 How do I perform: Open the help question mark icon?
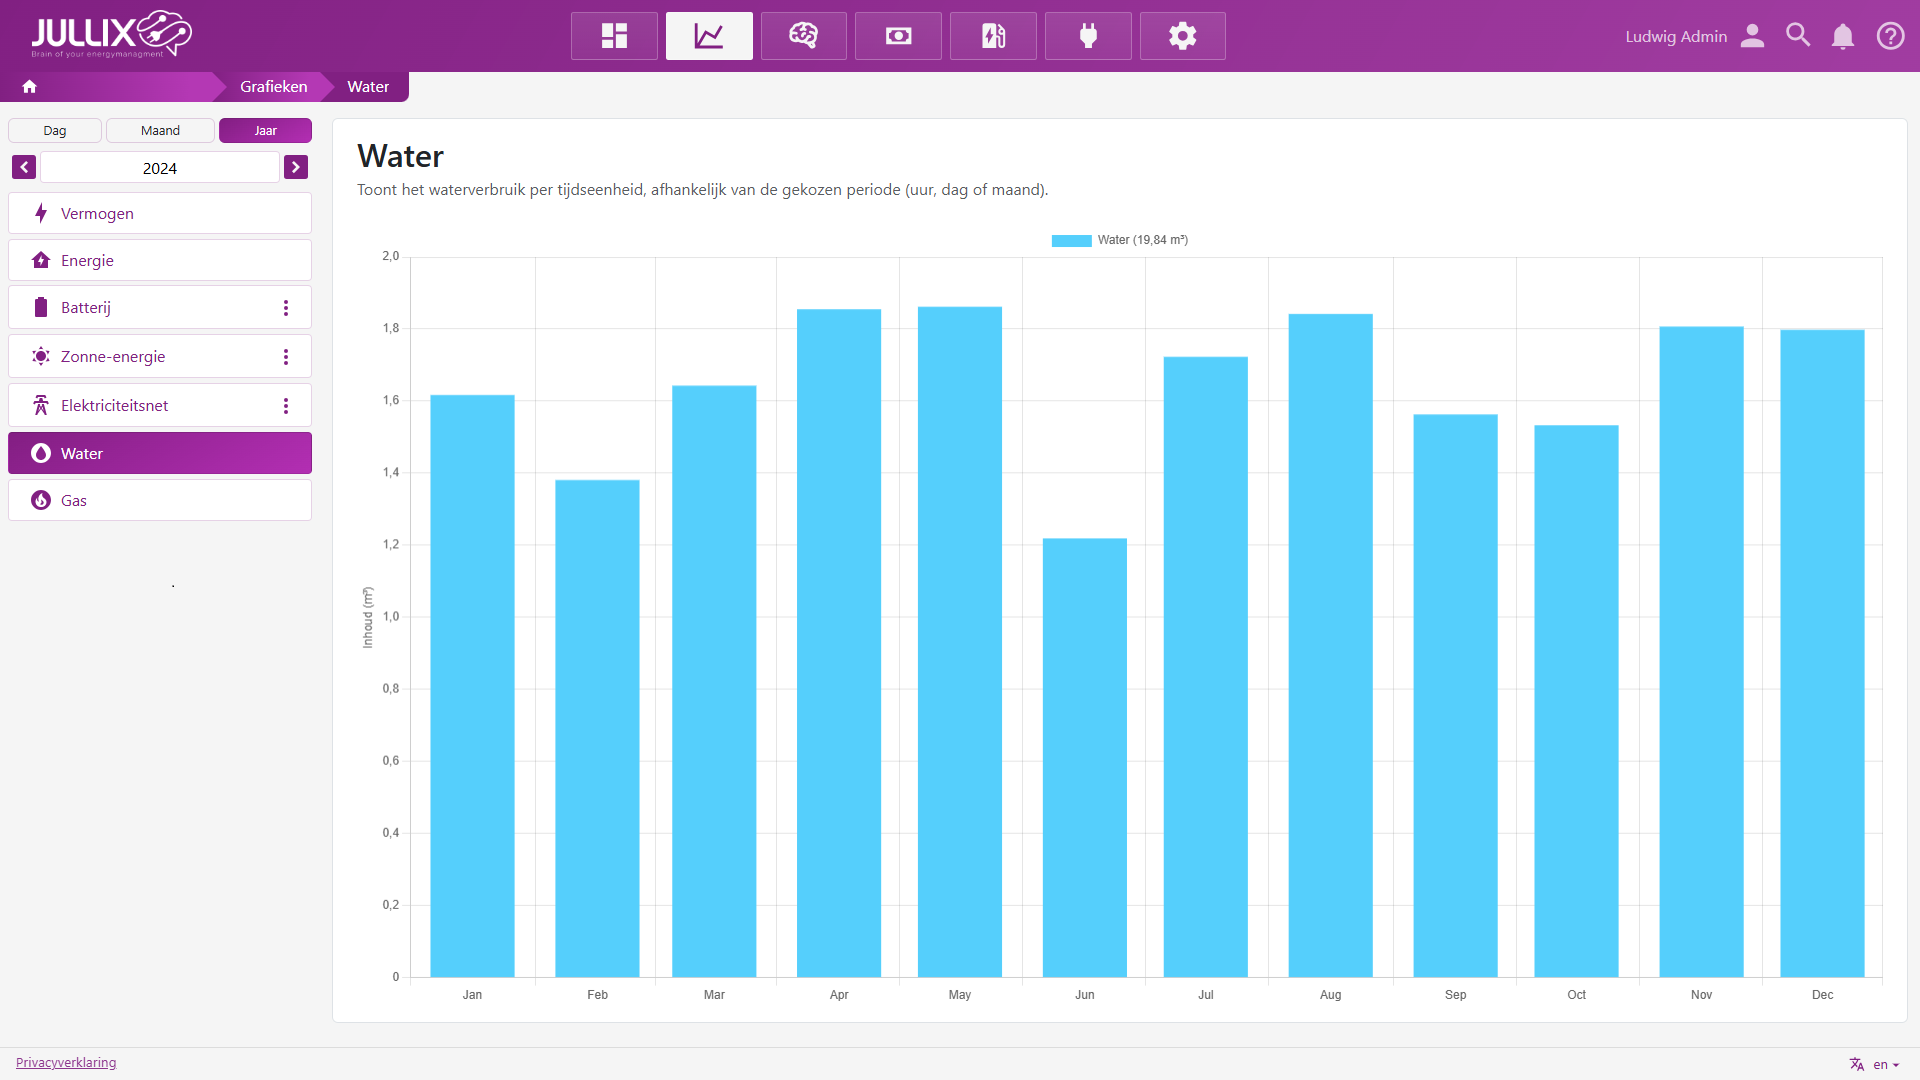[x=1890, y=37]
